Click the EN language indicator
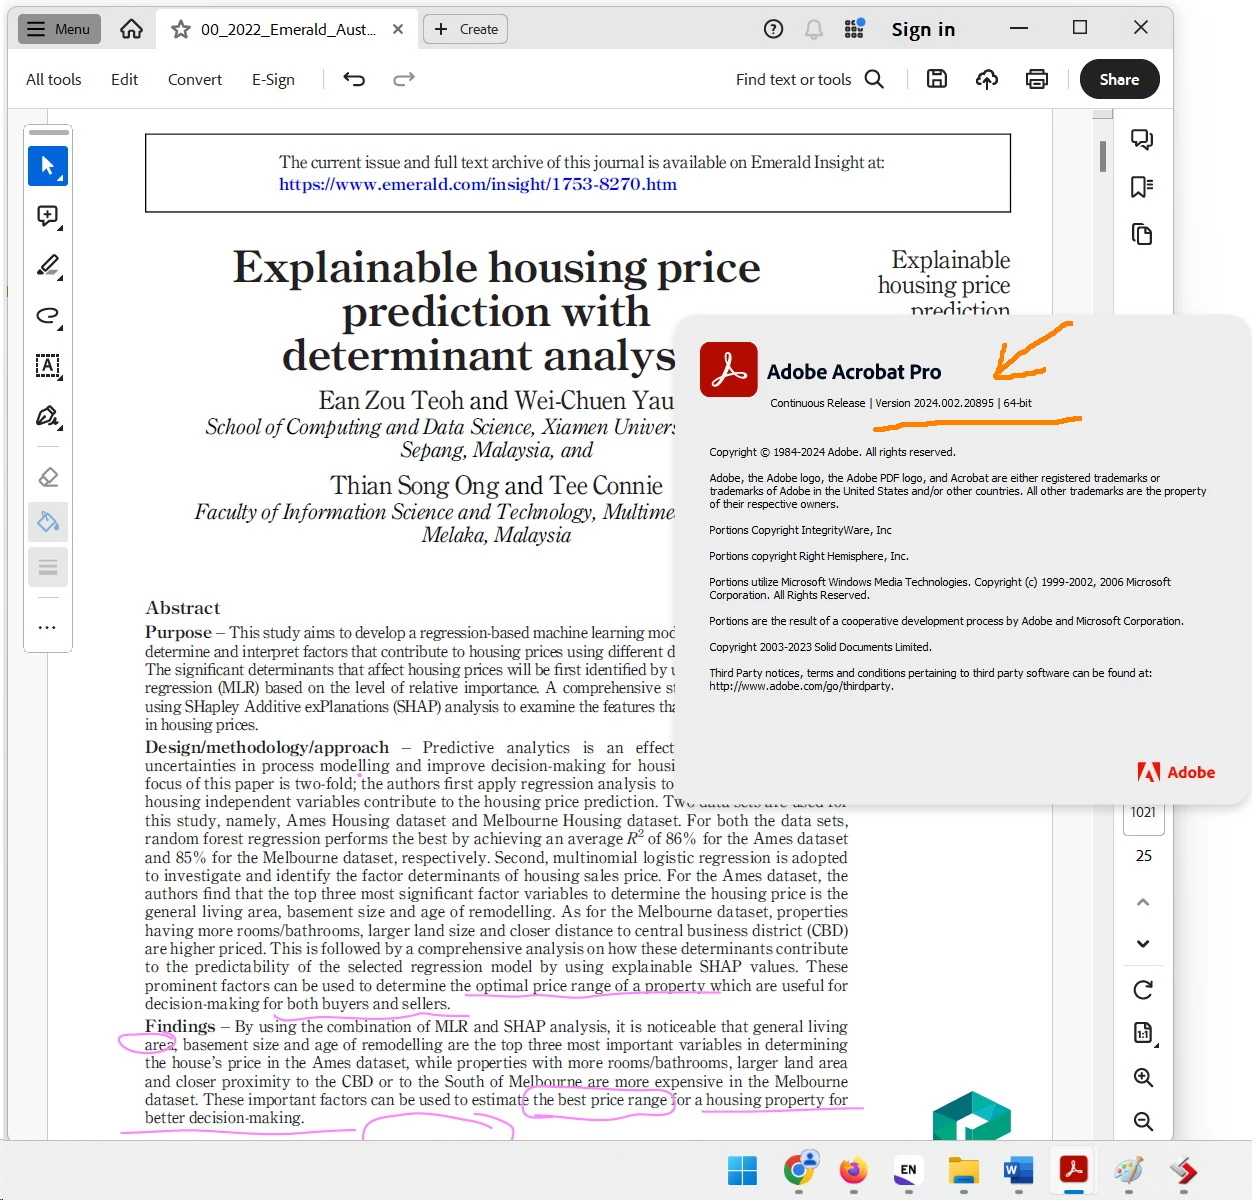The width and height of the screenshot is (1252, 1200). [x=908, y=1170]
